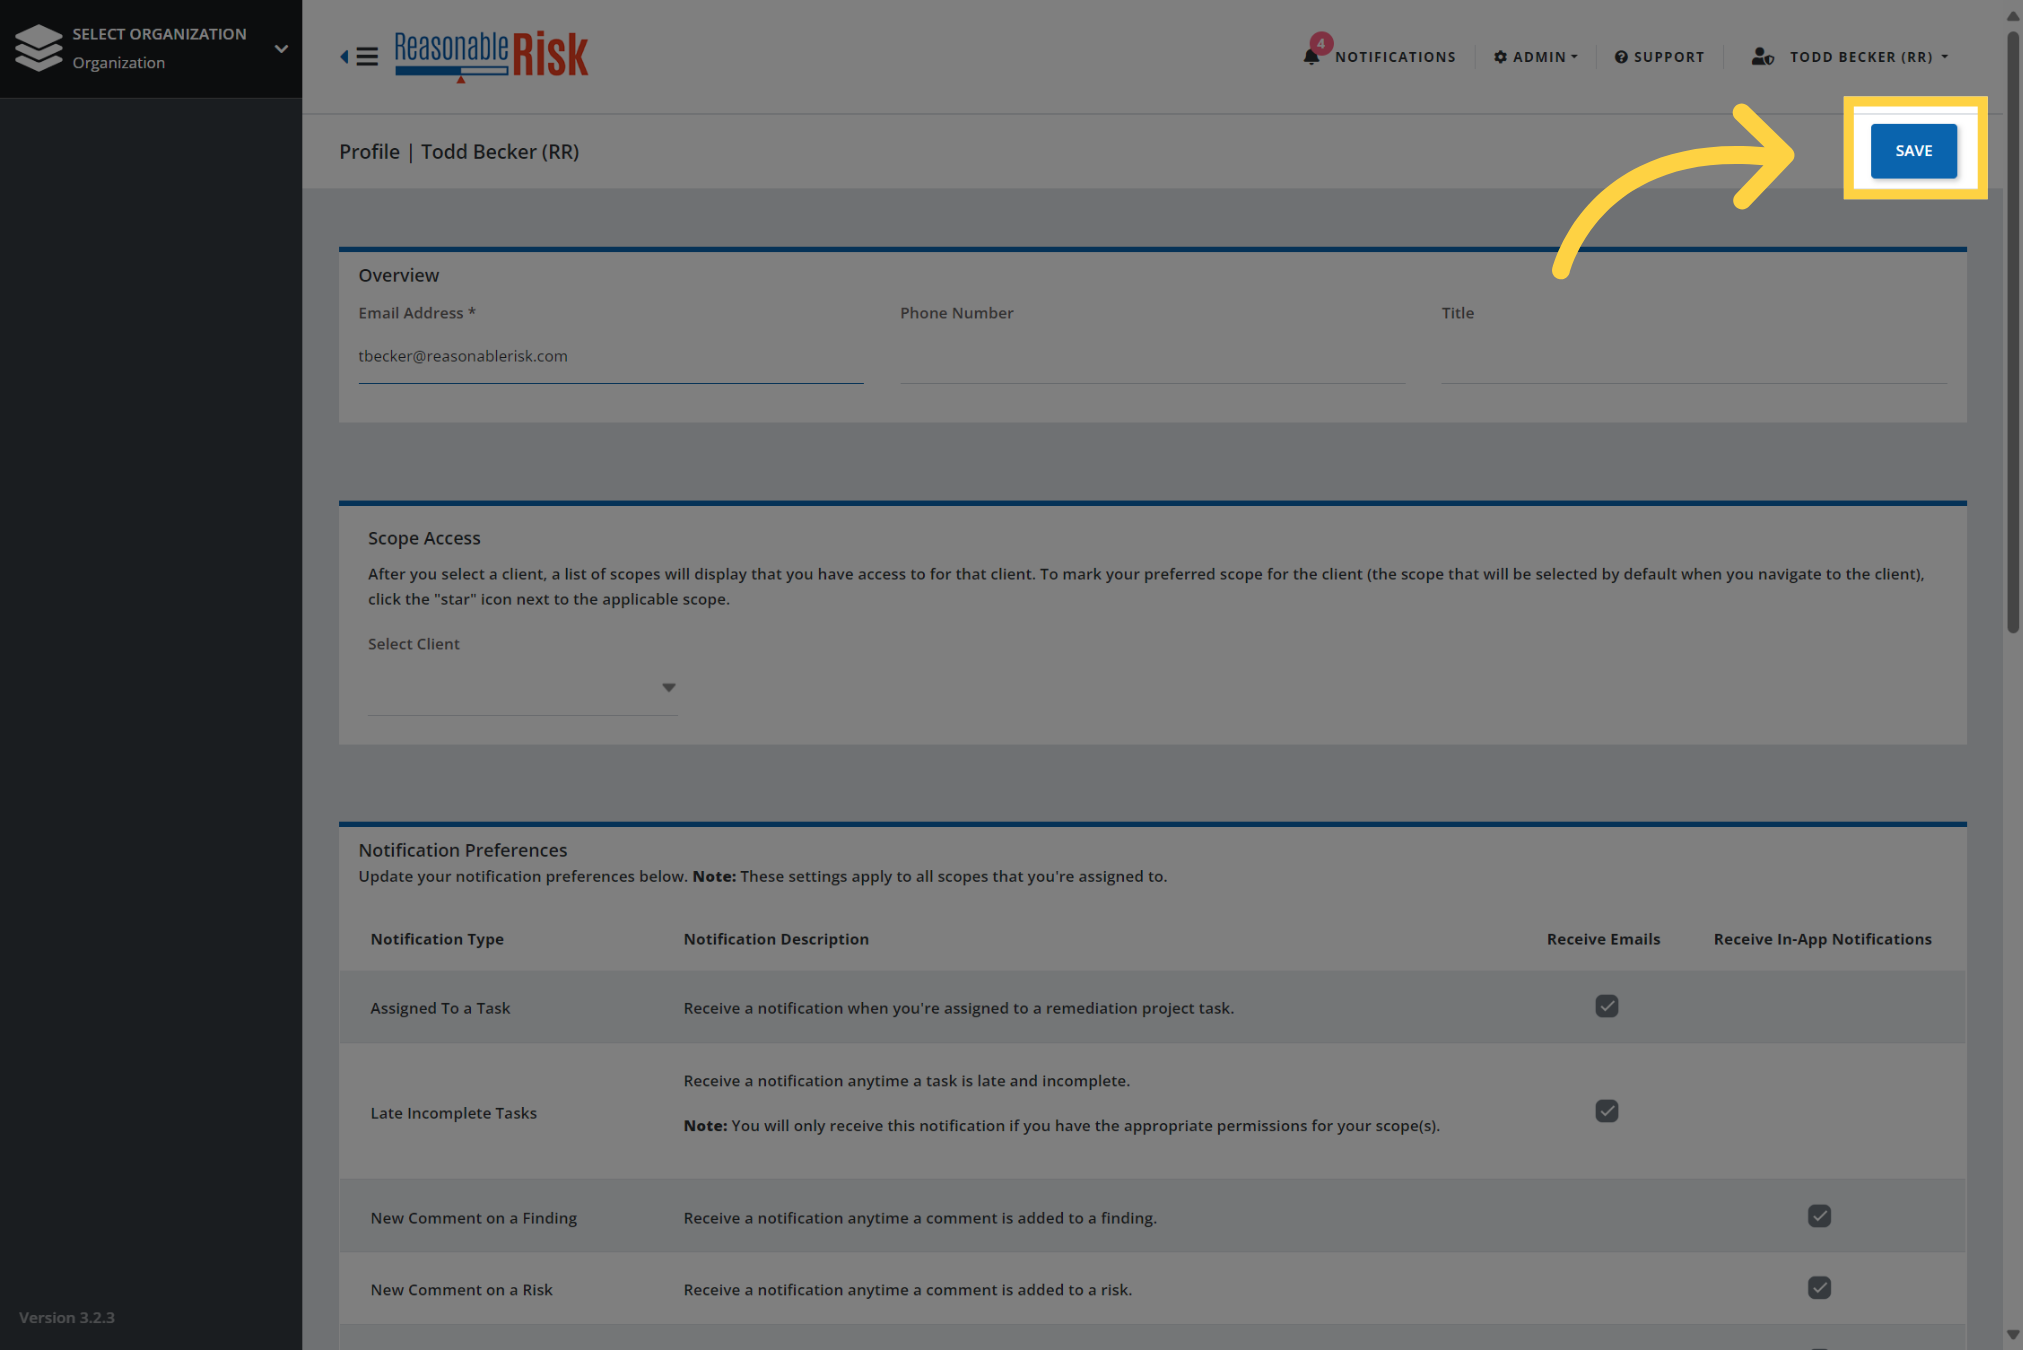Click the Phone Number input field
This screenshot has width=2023, height=1350.
pos(1152,357)
